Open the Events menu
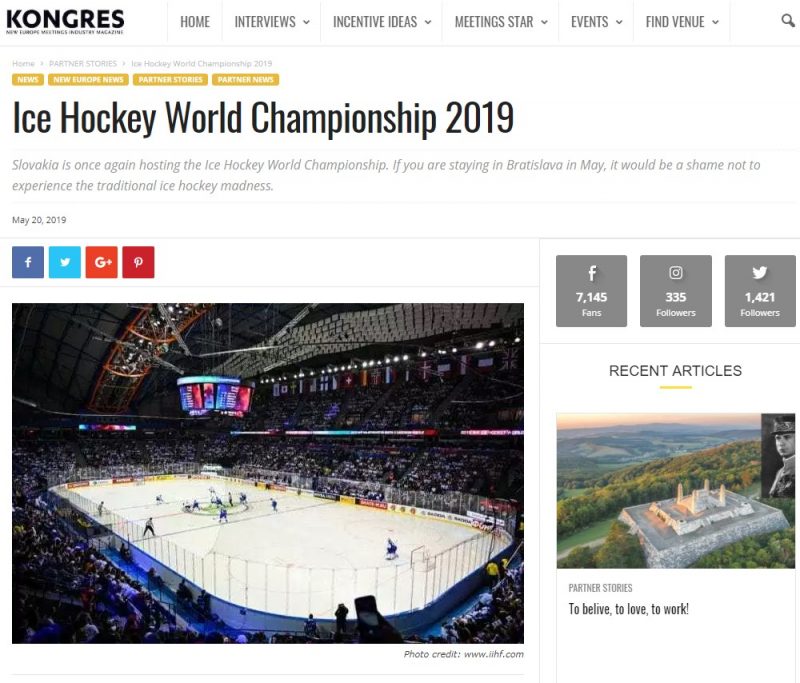 point(597,22)
